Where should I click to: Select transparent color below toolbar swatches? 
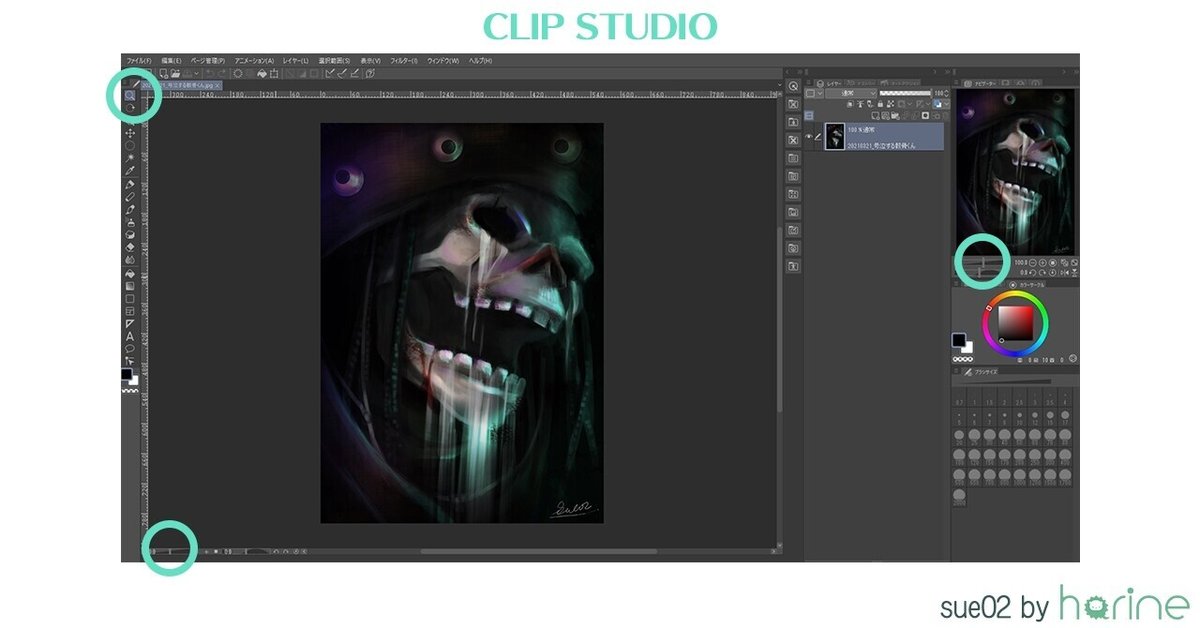pyautogui.click(x=129, y=391)
